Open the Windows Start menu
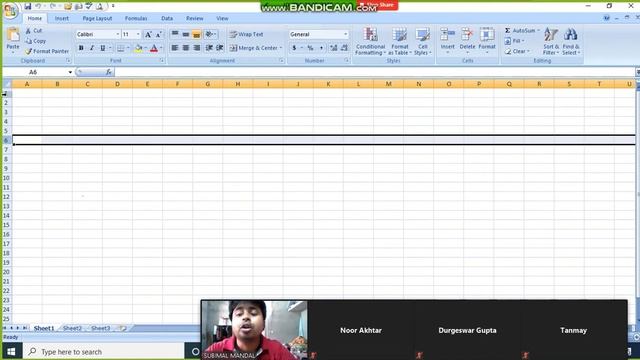Viewport: 640px width, 360px height. tap(11, 351)
